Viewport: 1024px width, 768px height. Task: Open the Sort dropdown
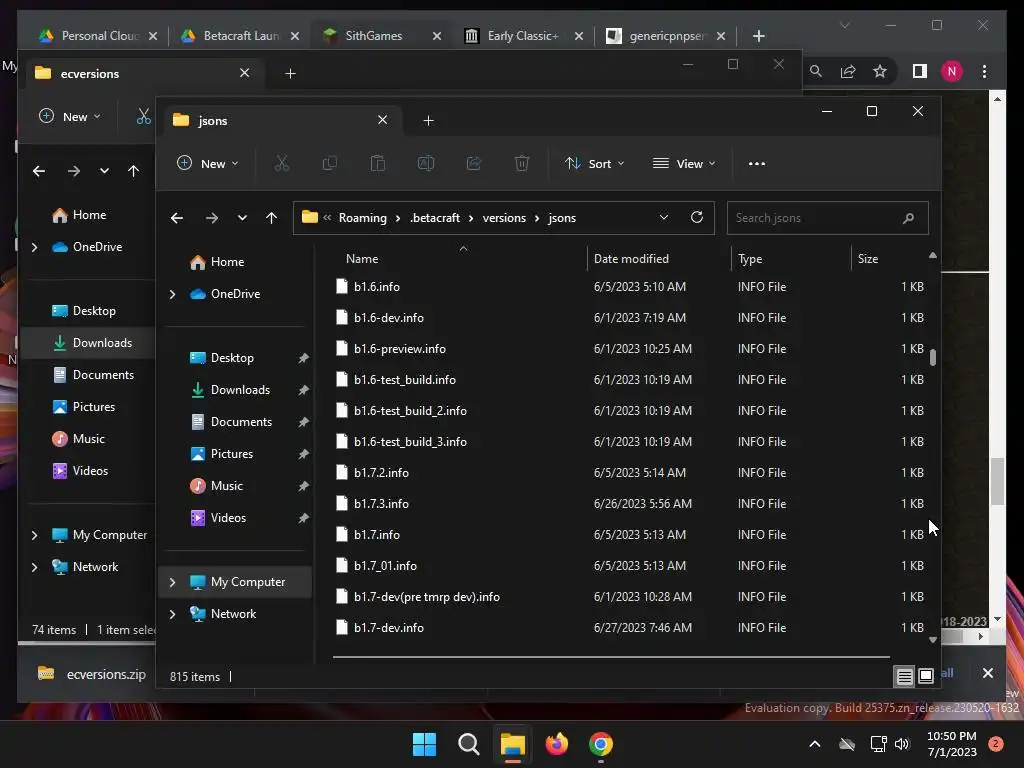[x=595, y=163]
